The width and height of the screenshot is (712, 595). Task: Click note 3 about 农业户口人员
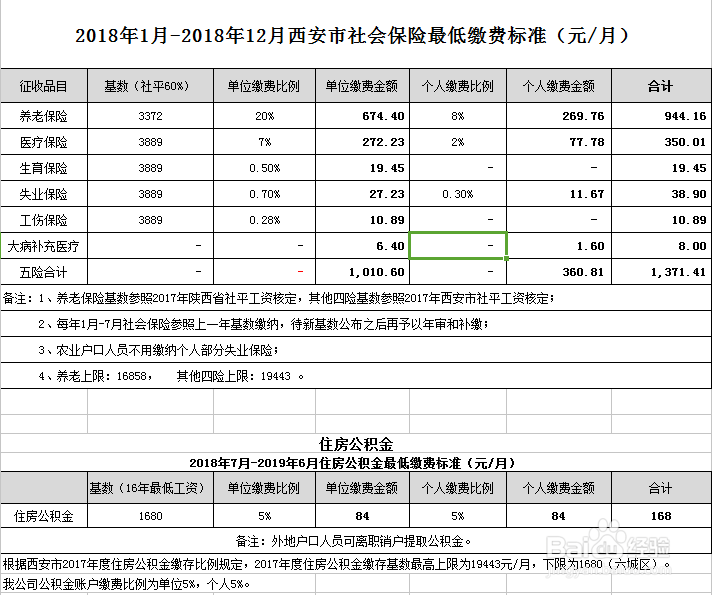click(x=356, y=350)
